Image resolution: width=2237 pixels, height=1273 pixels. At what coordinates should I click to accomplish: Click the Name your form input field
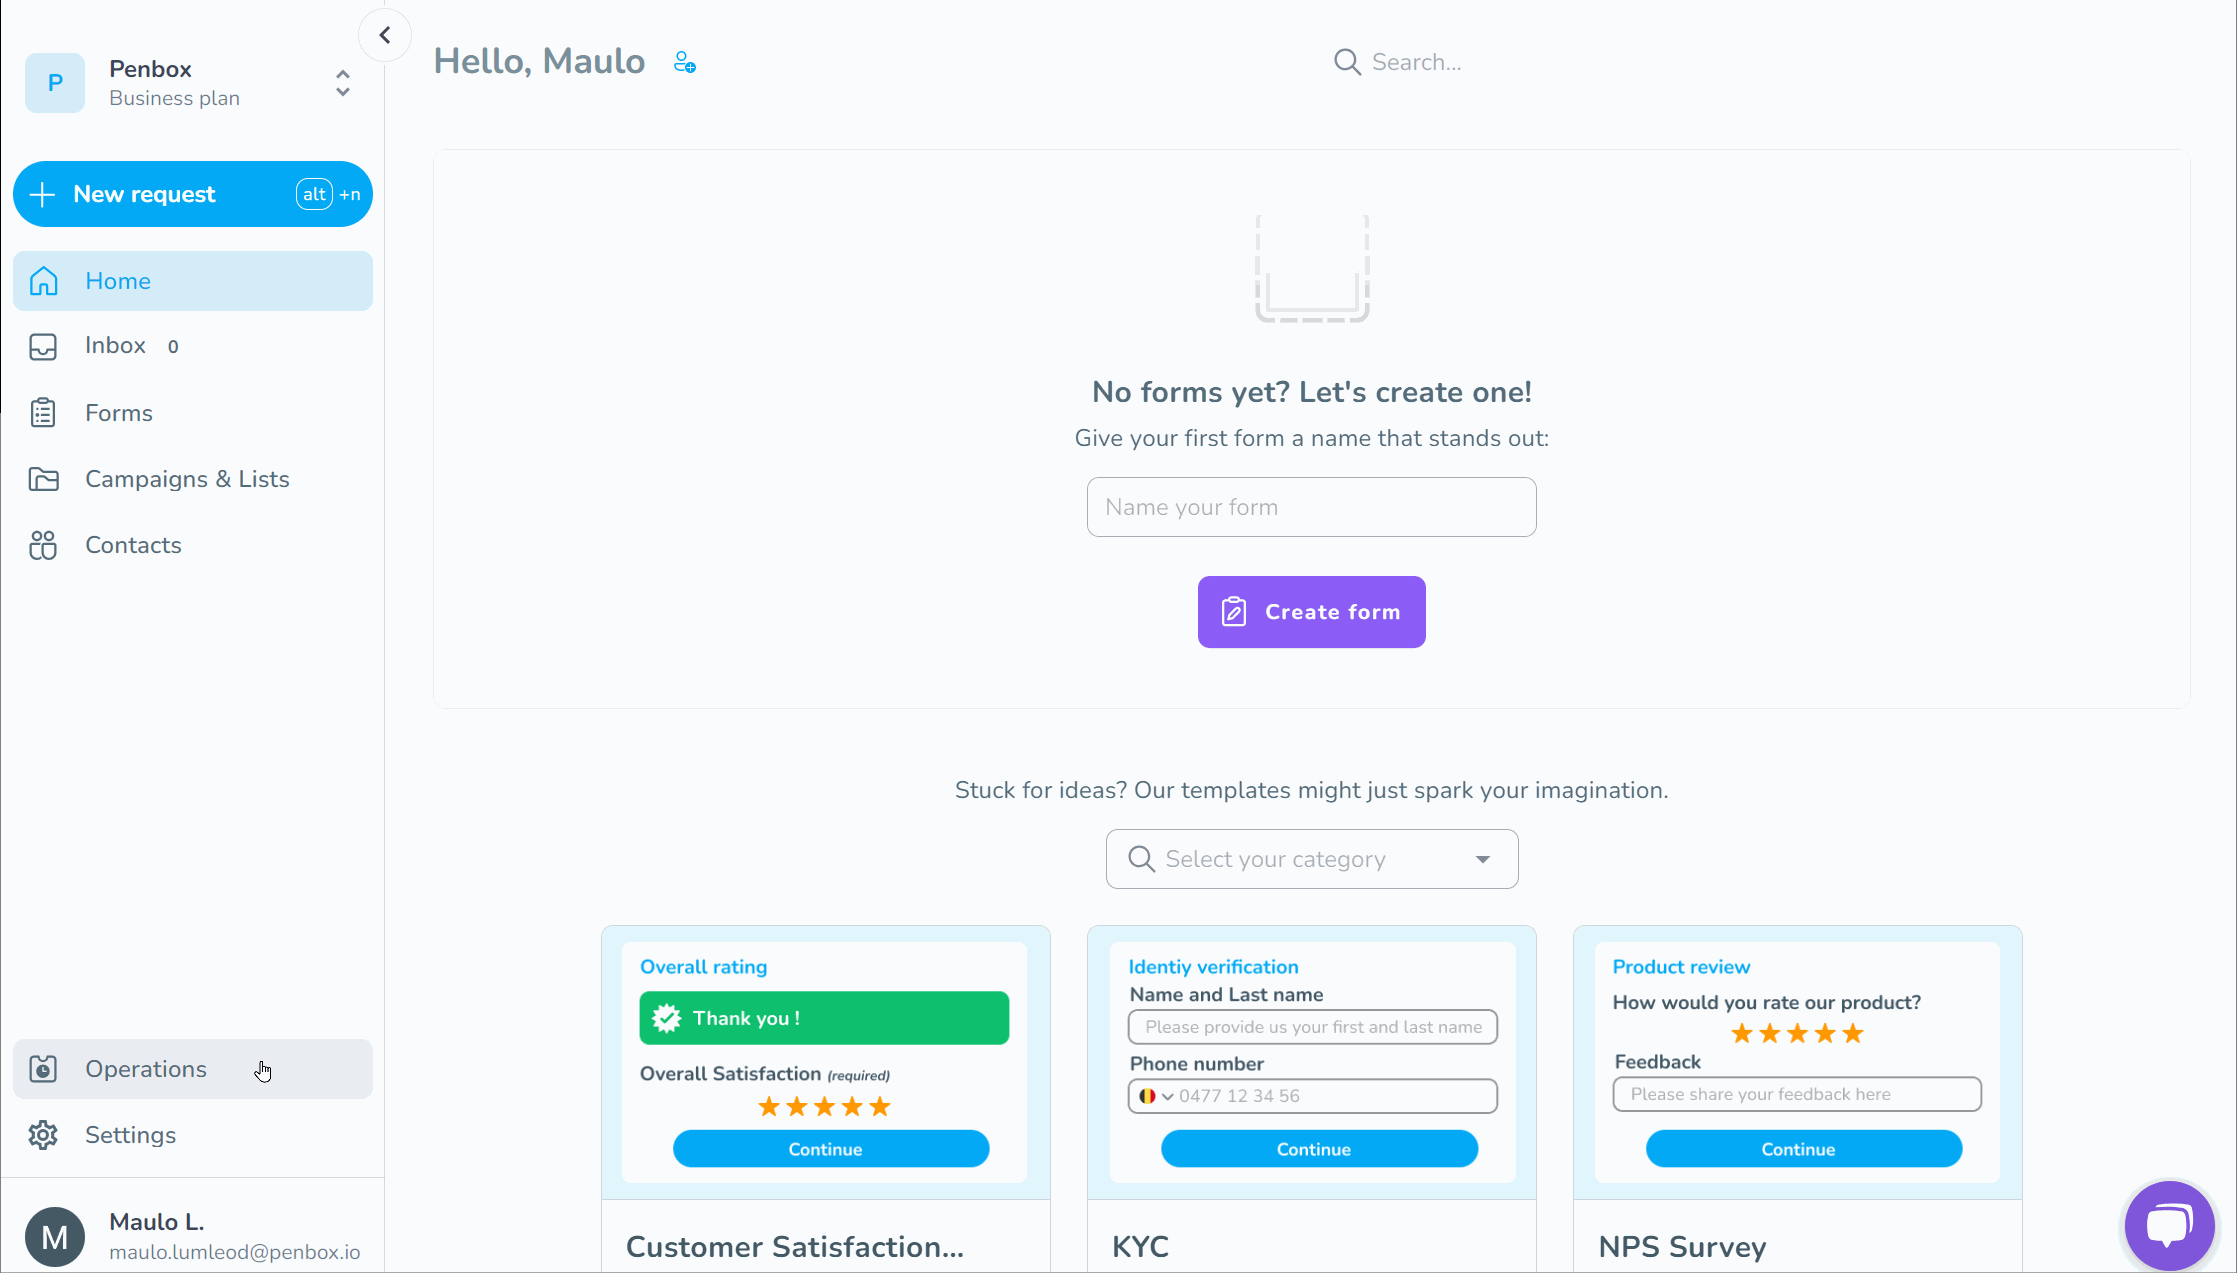(1312, 507)
